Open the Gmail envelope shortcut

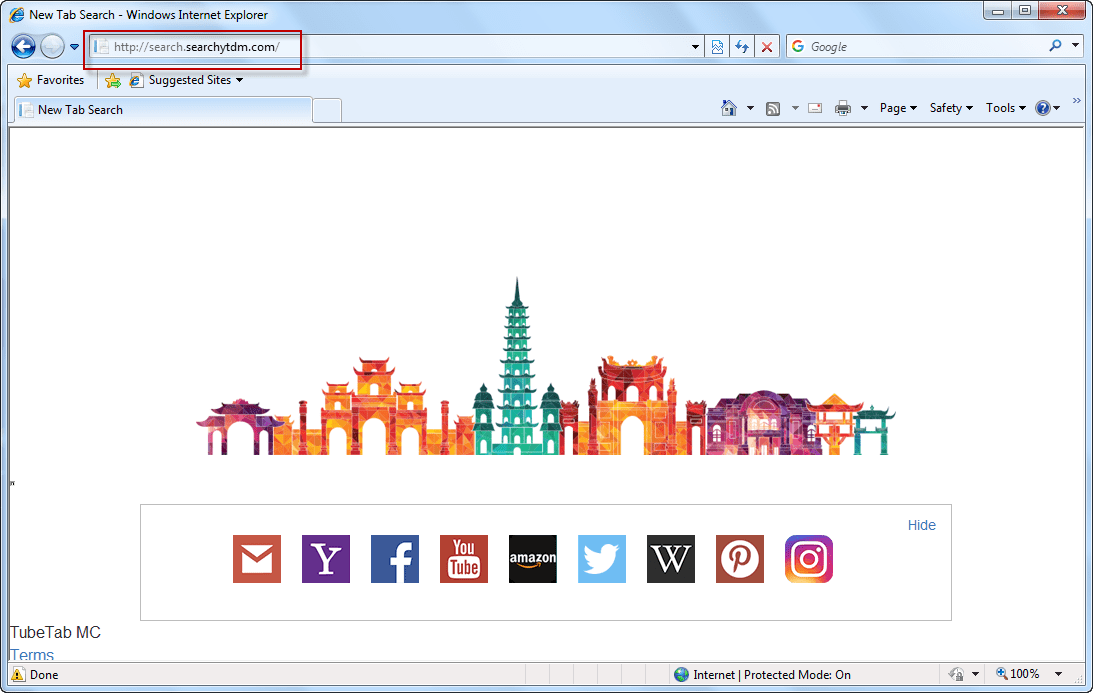click(x=257, y=559)
